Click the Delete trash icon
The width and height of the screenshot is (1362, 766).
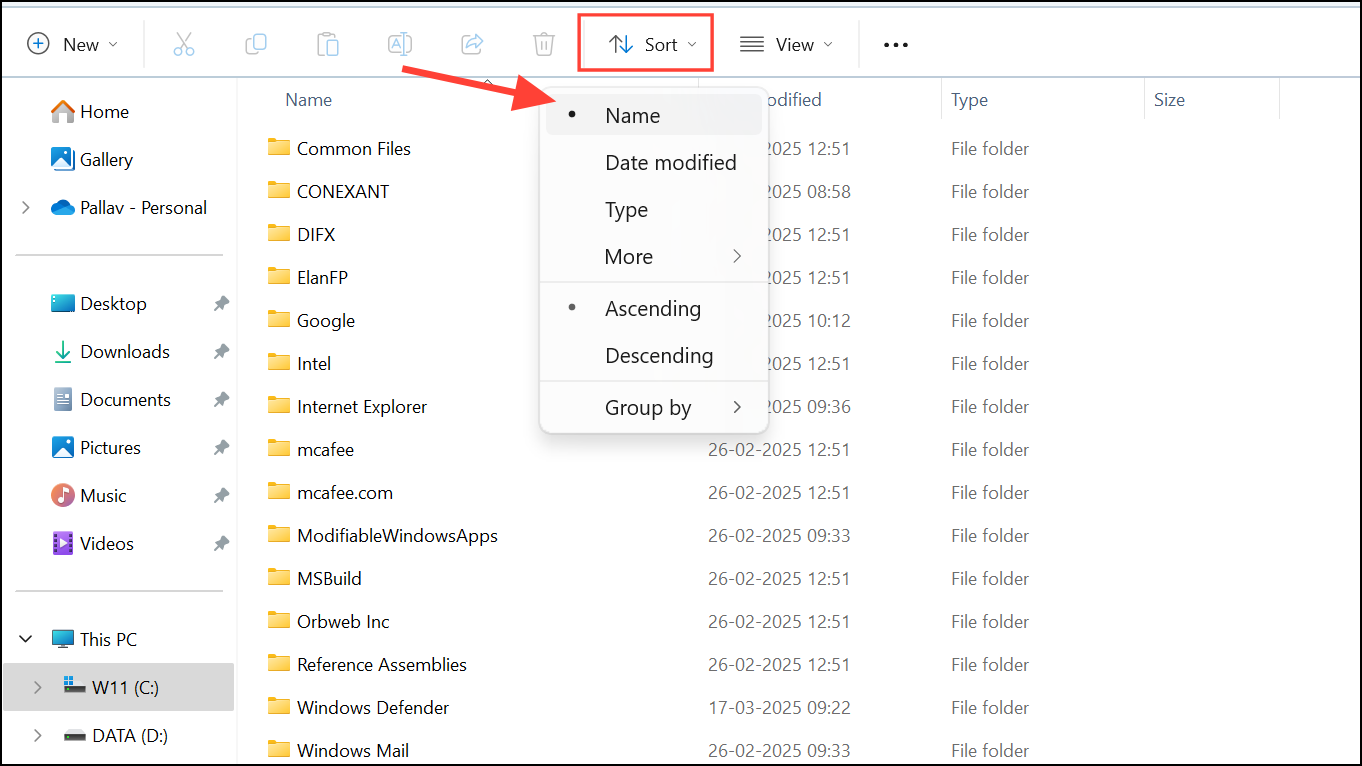(543, 43)
